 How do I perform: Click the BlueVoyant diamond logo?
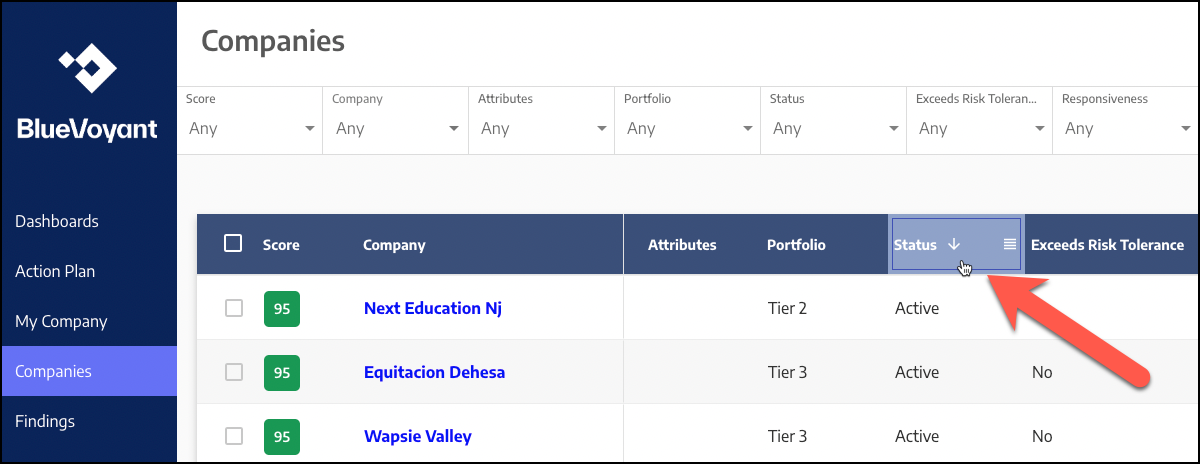click(x=87, y=68)
